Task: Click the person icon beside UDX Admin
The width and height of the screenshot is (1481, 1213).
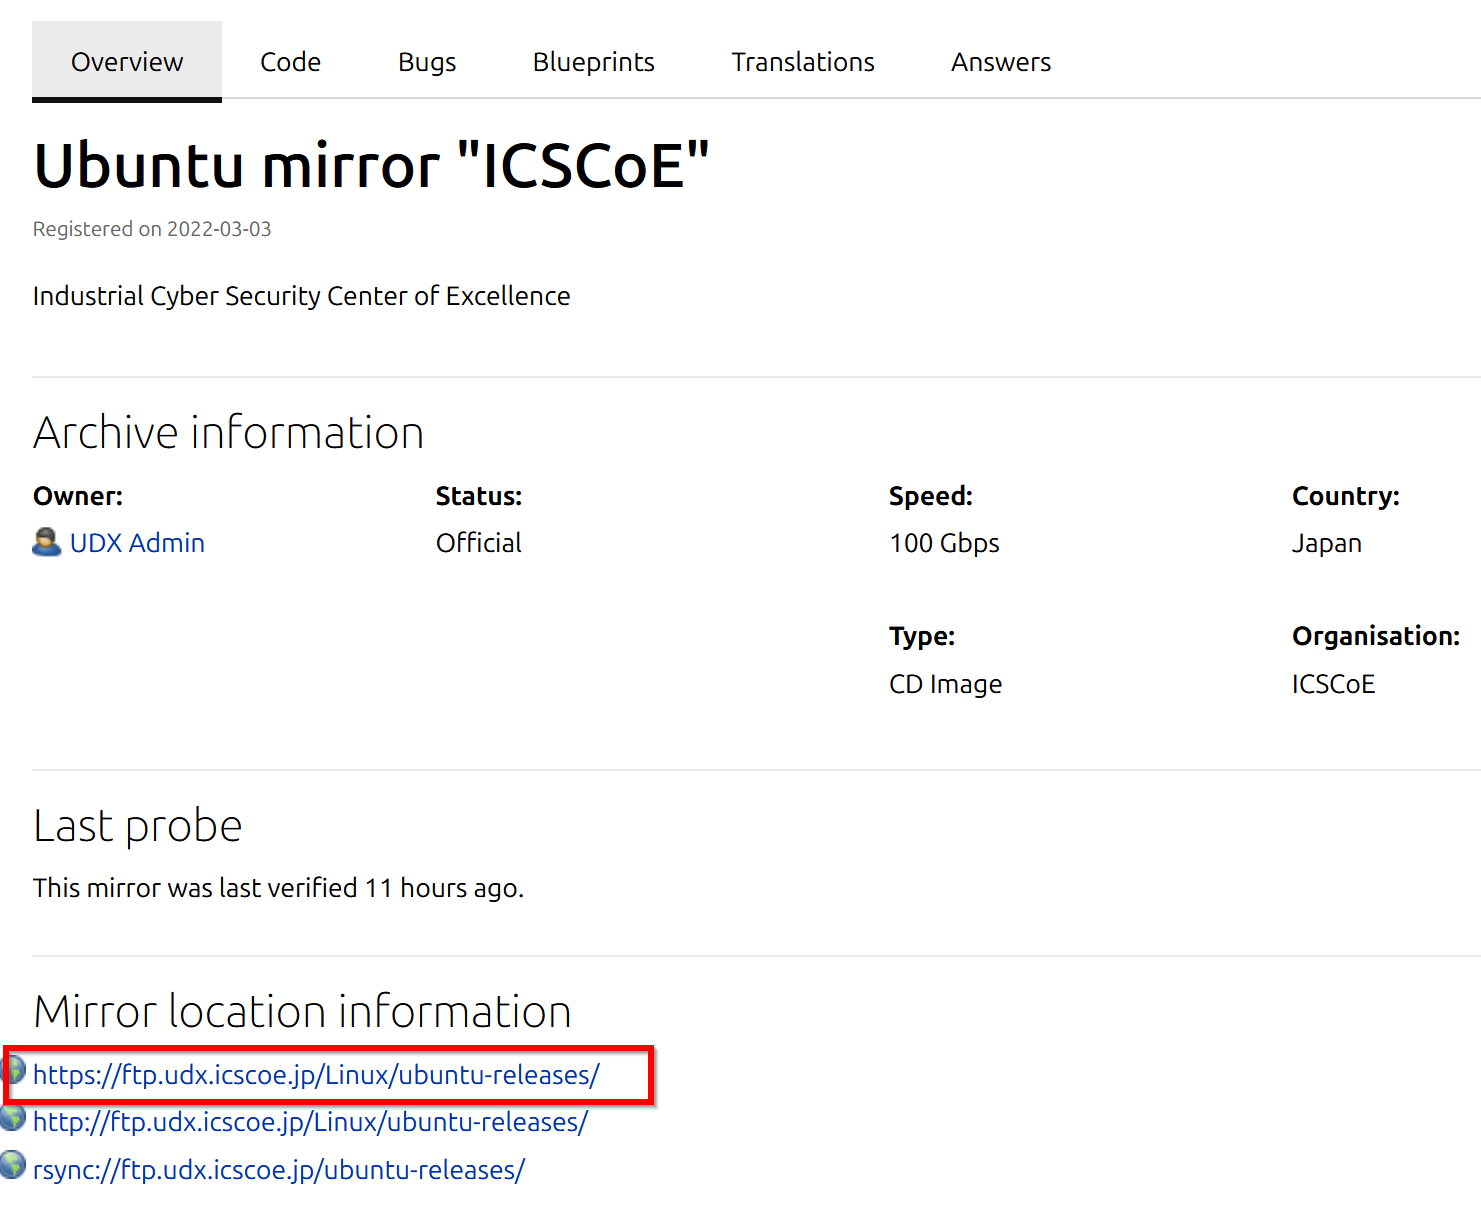Action: click(x=46, y=542)
